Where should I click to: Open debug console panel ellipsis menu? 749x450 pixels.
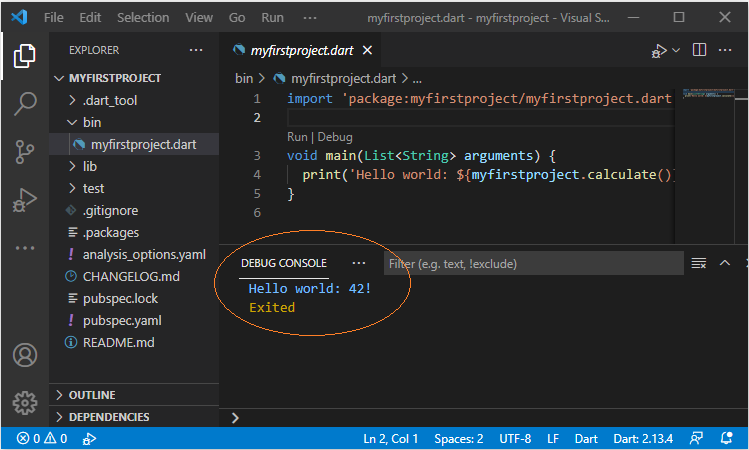click(x=358, y=263)
